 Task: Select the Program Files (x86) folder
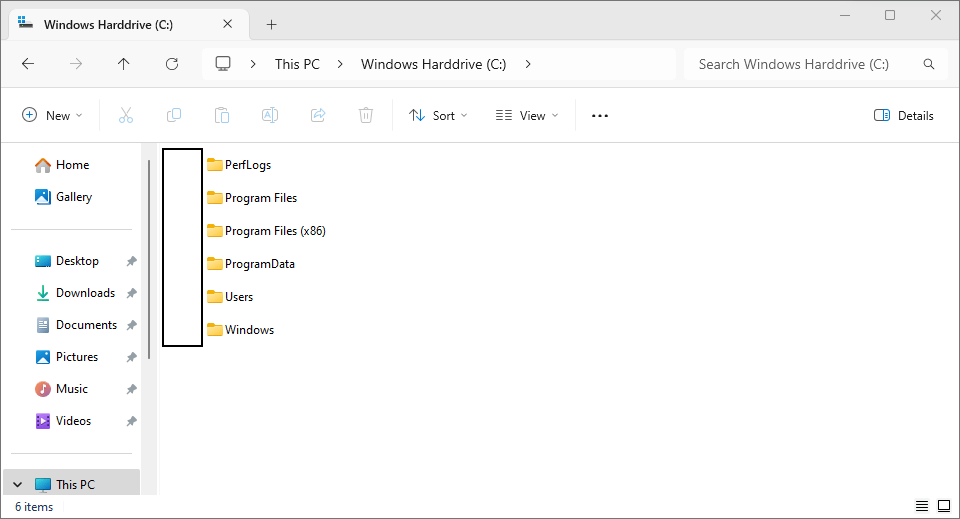click(266, 231)
